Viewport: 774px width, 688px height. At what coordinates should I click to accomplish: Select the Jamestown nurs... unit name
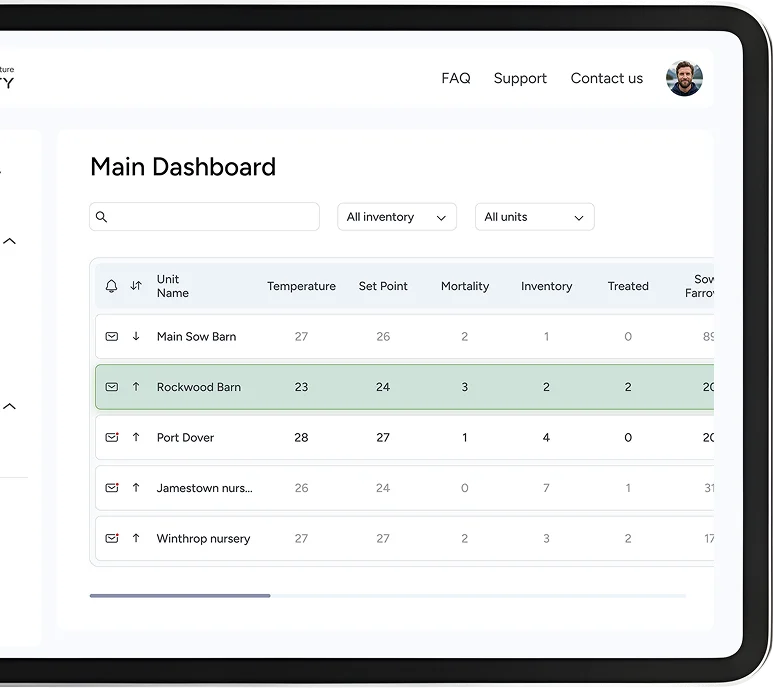coord(204,488)
